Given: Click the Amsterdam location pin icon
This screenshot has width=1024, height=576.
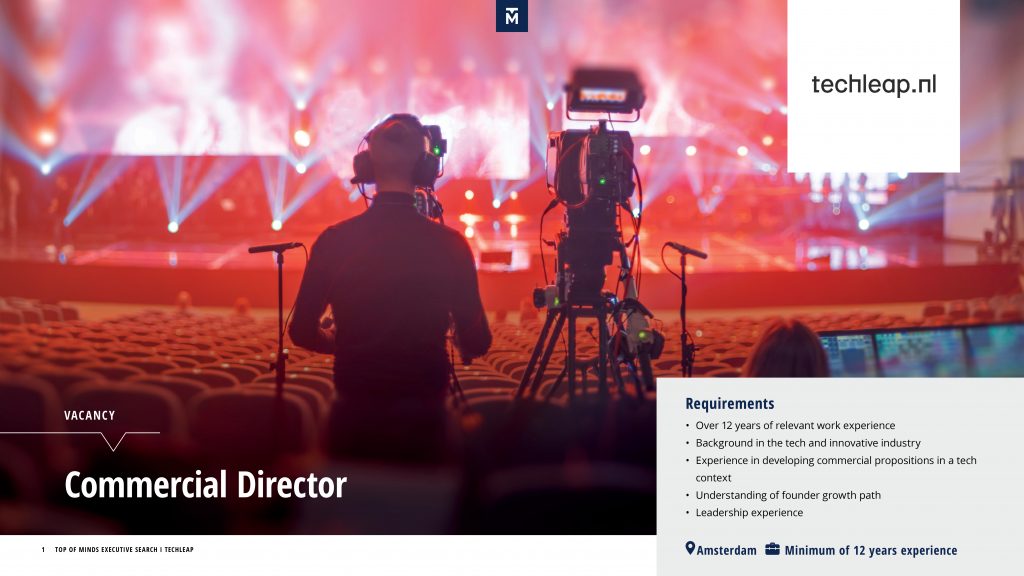Looking at the screenshot, I should click(690, 549).
